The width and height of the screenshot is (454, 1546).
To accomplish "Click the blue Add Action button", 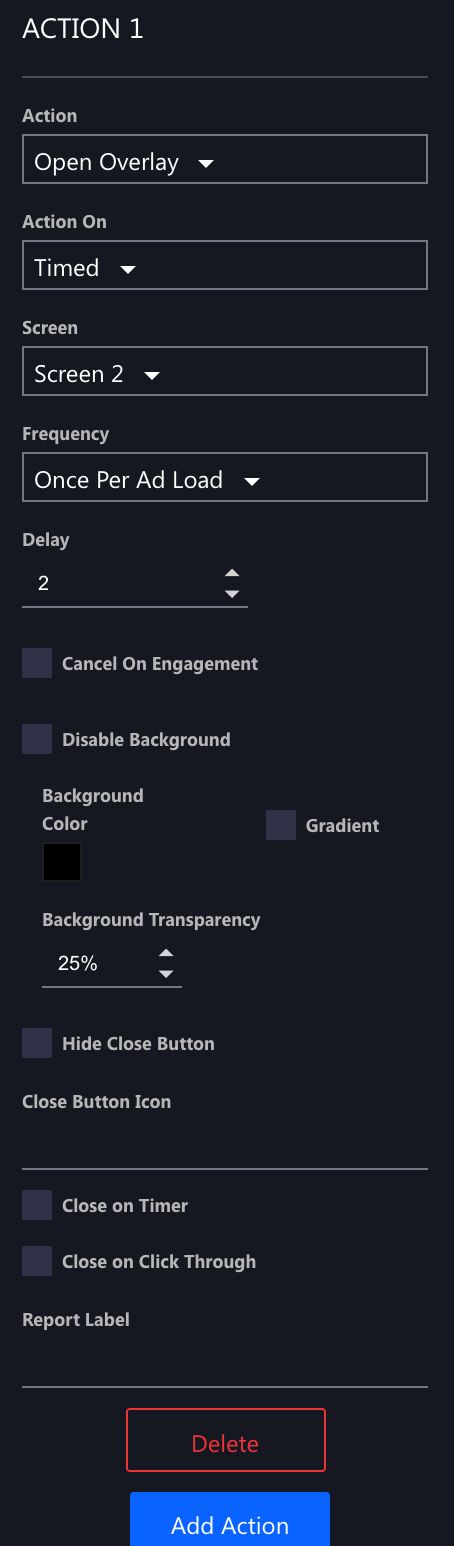I will (x=230, y=1520).
